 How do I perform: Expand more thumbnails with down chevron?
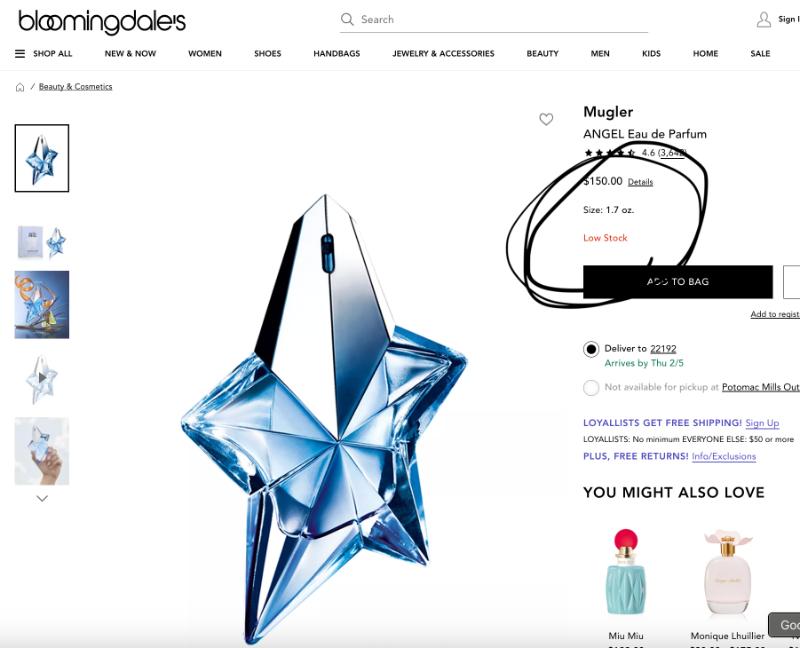[42, 499]
